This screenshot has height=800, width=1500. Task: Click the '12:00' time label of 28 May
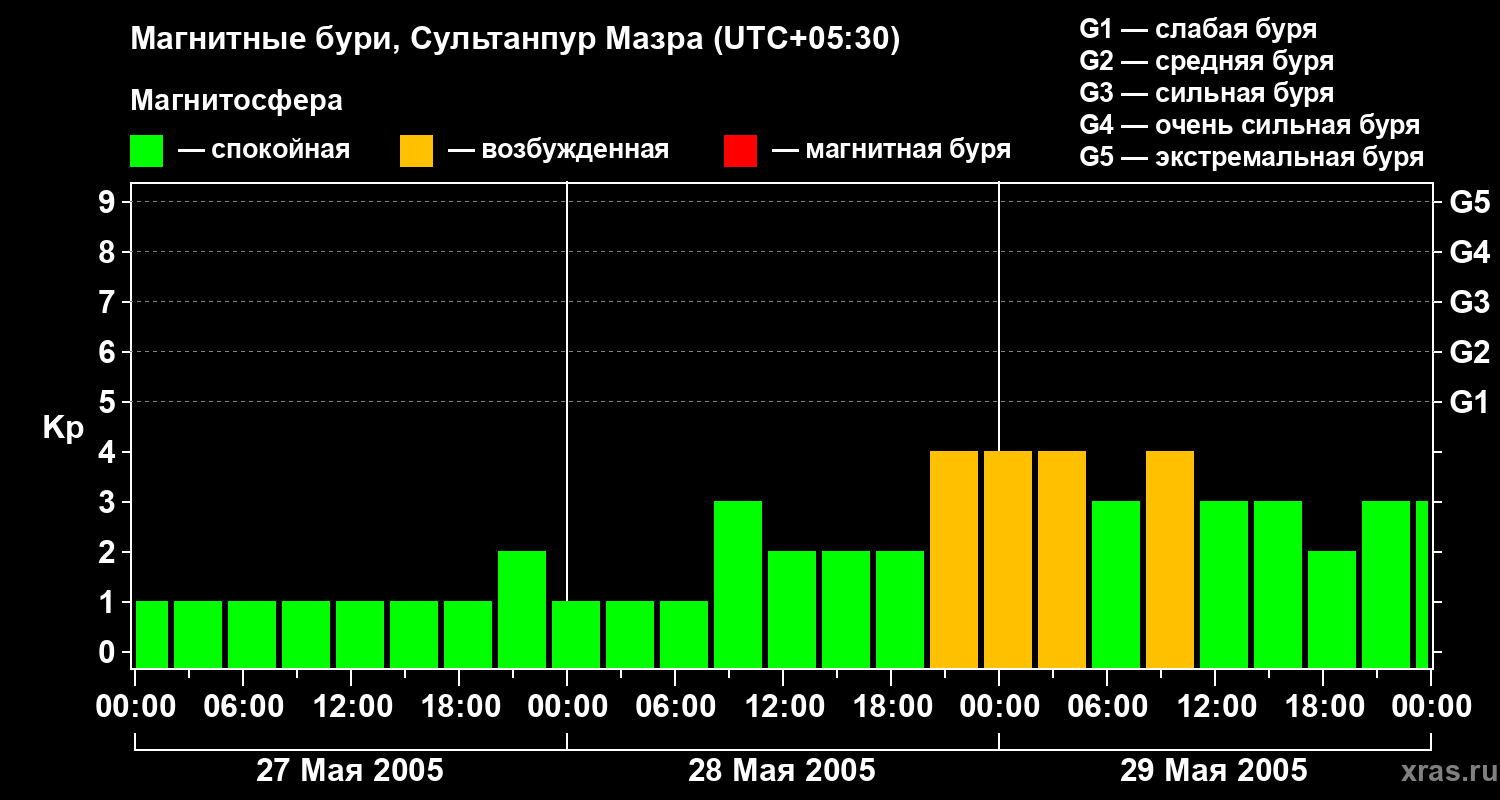[x=783, y=707]
